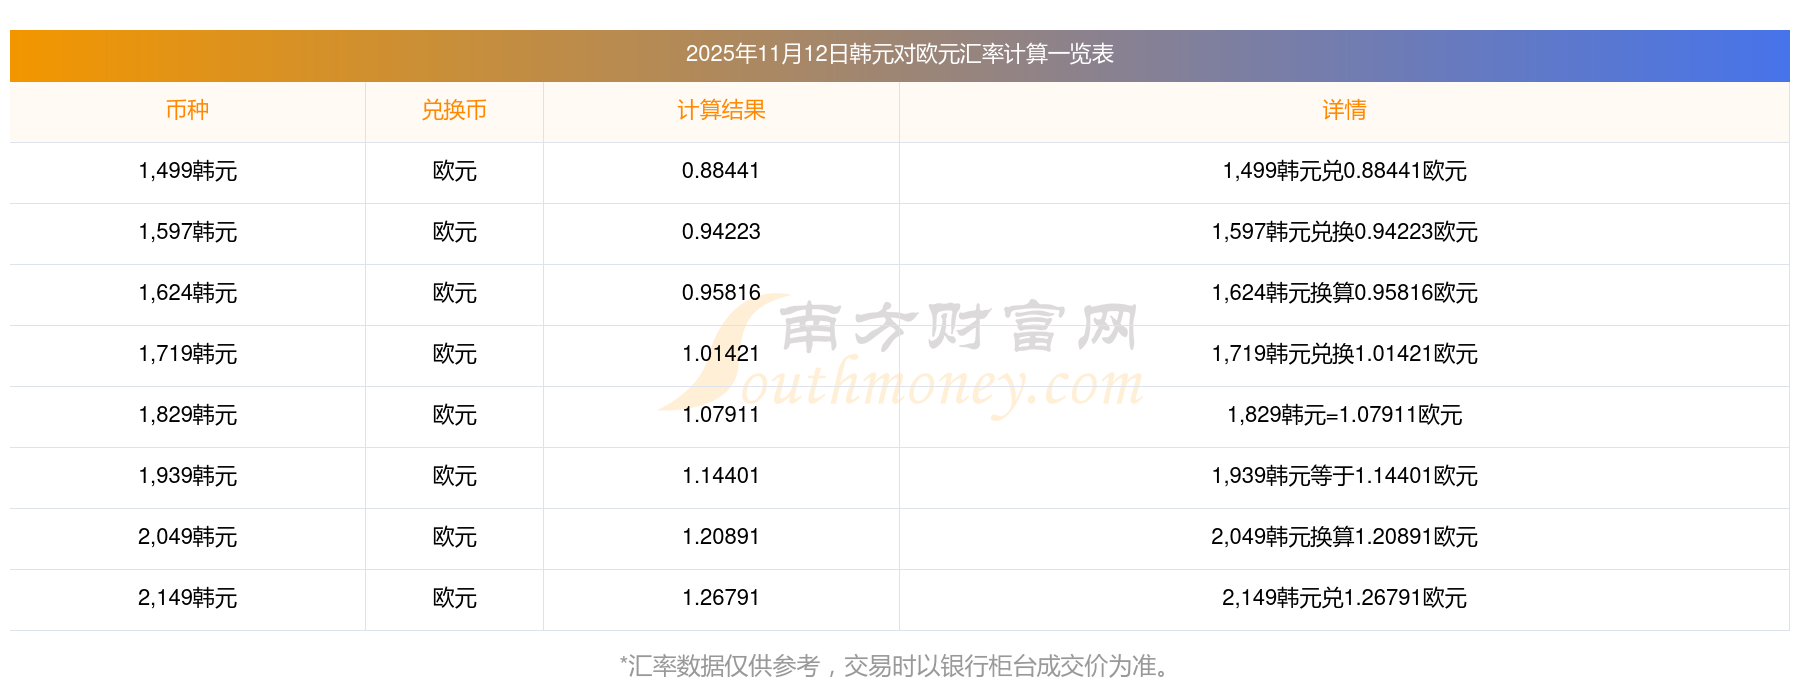
Task: Click '欧元' in the 1,829韩元 row
Action: click(x=454, y=415)
